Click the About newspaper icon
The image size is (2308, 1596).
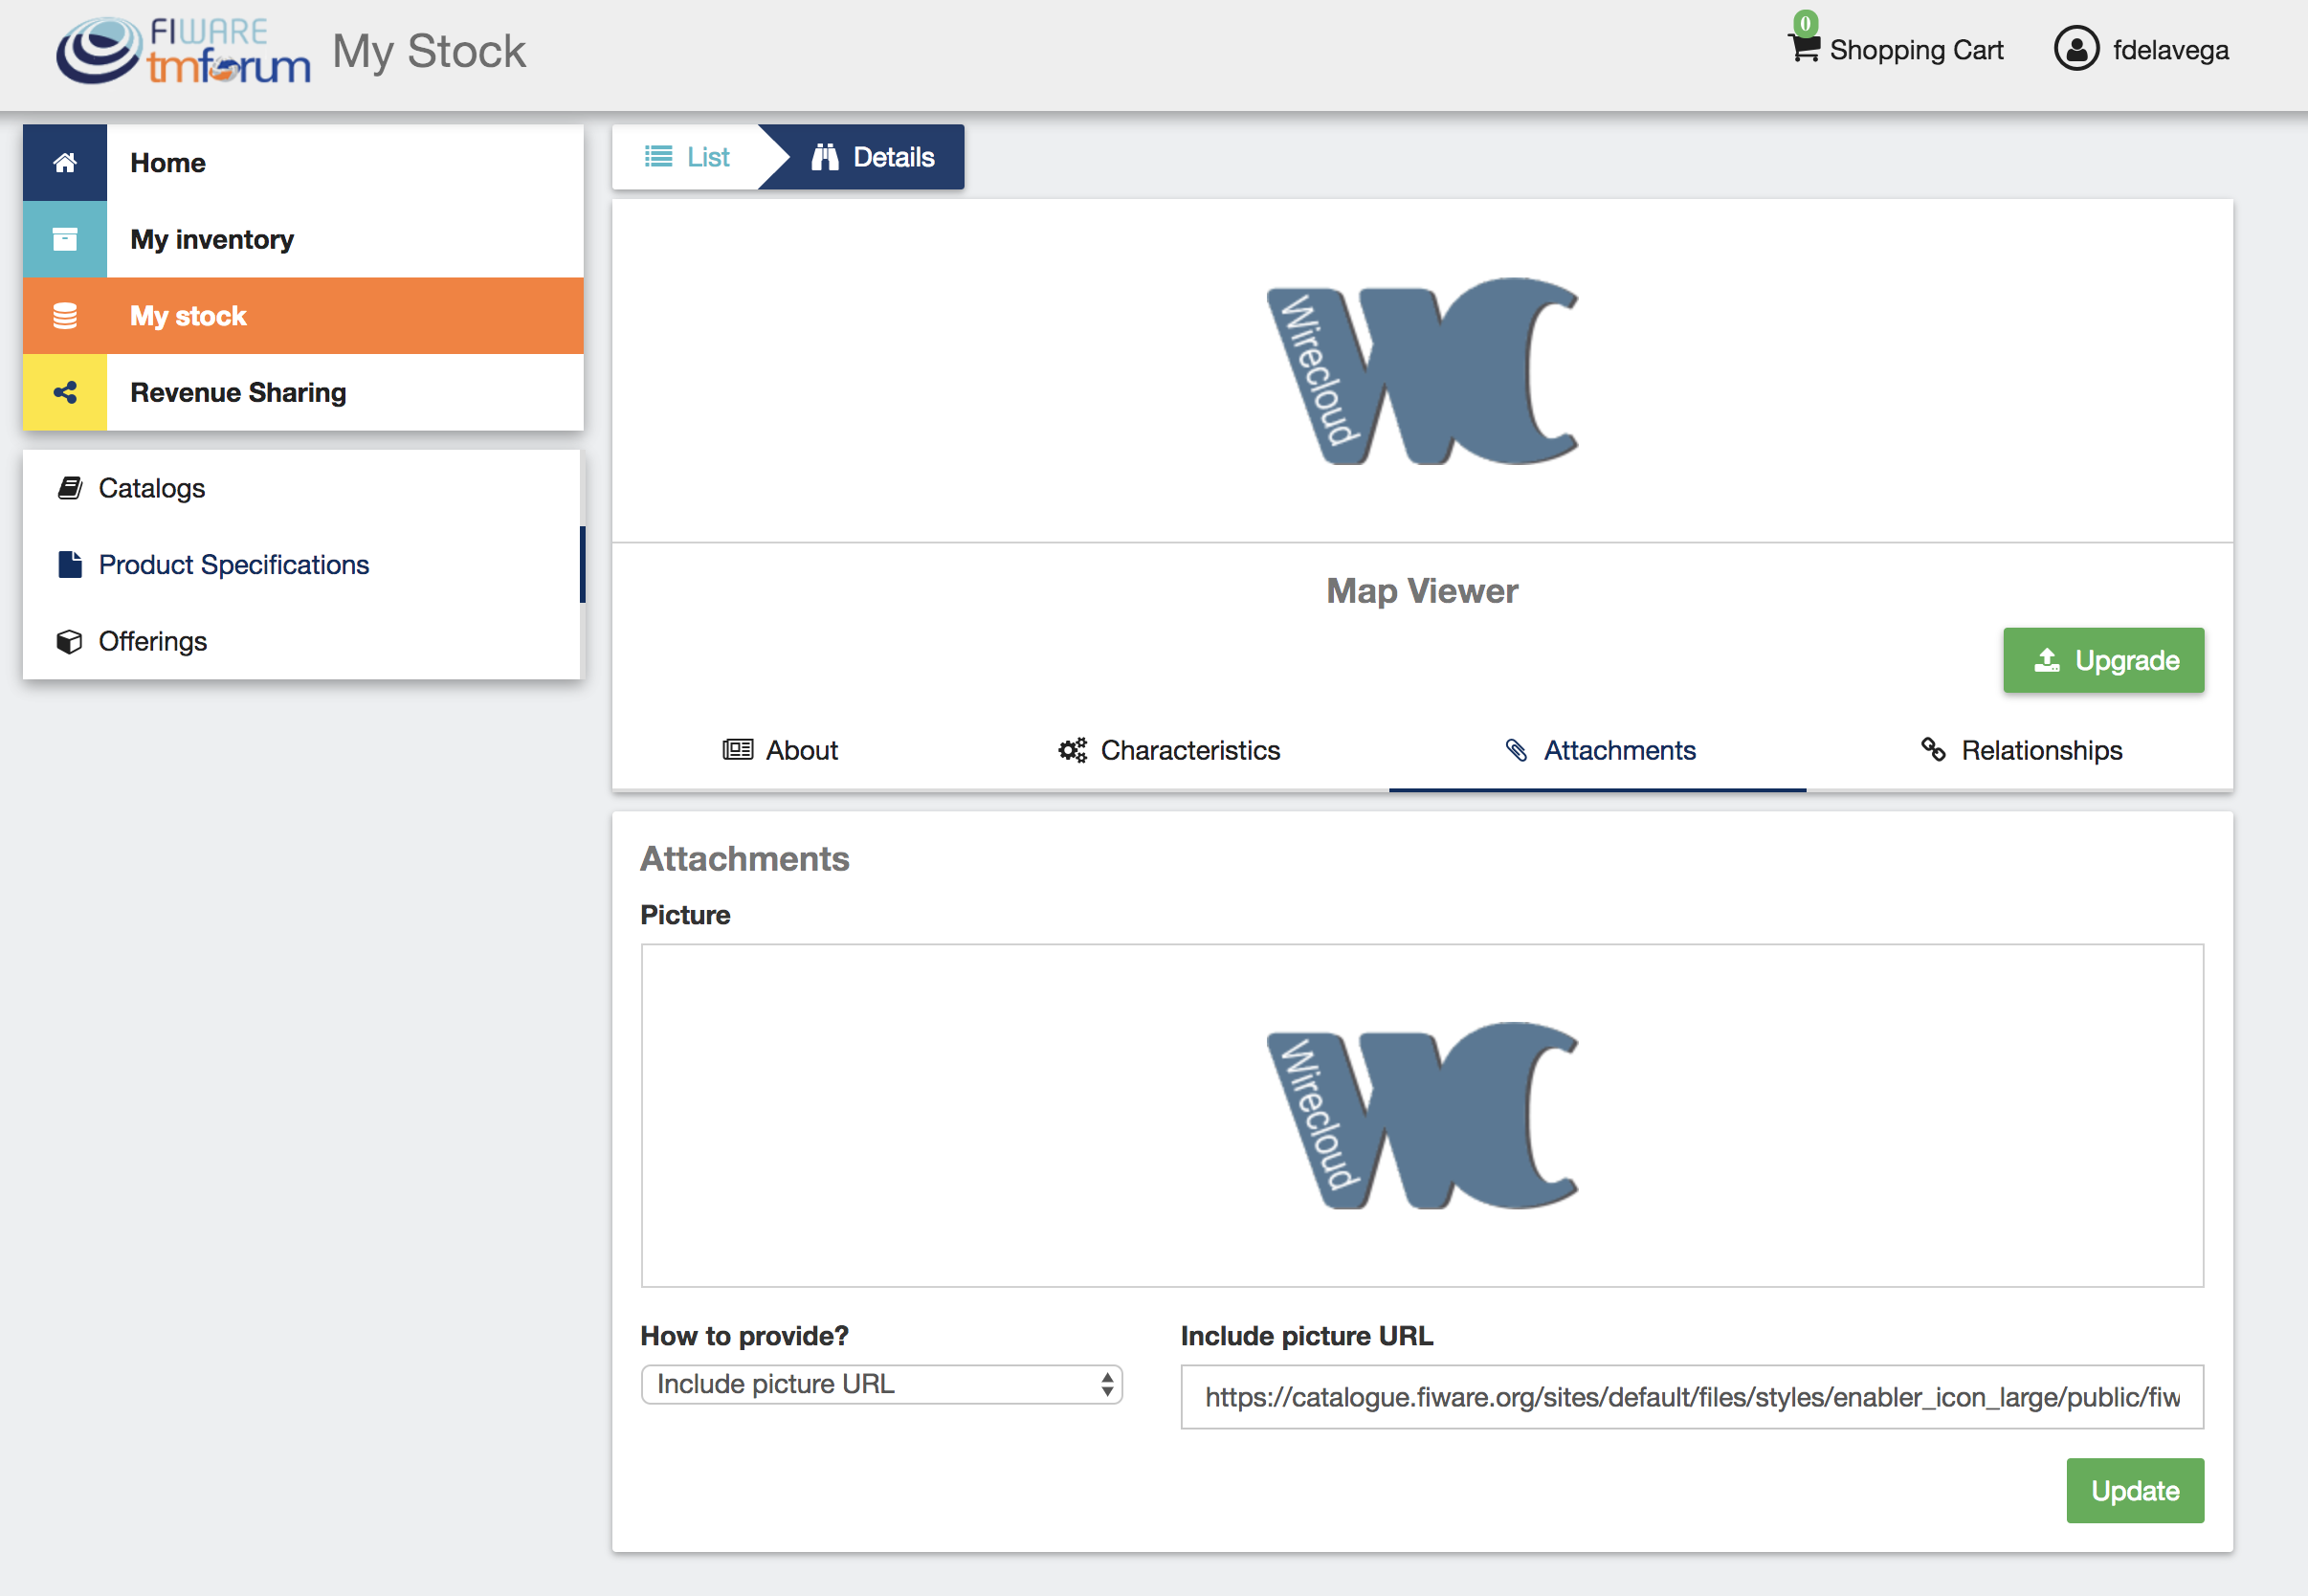tap(738, 750)
